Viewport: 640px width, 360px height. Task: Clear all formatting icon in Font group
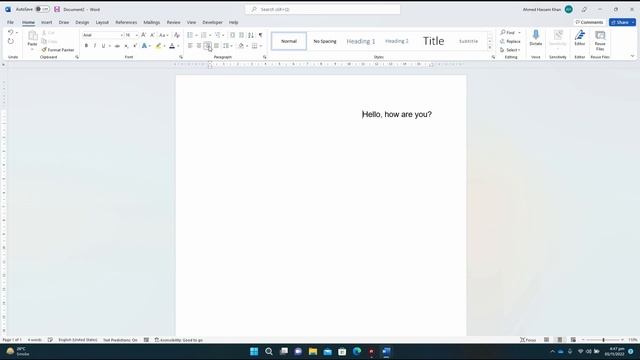point(177,35)
